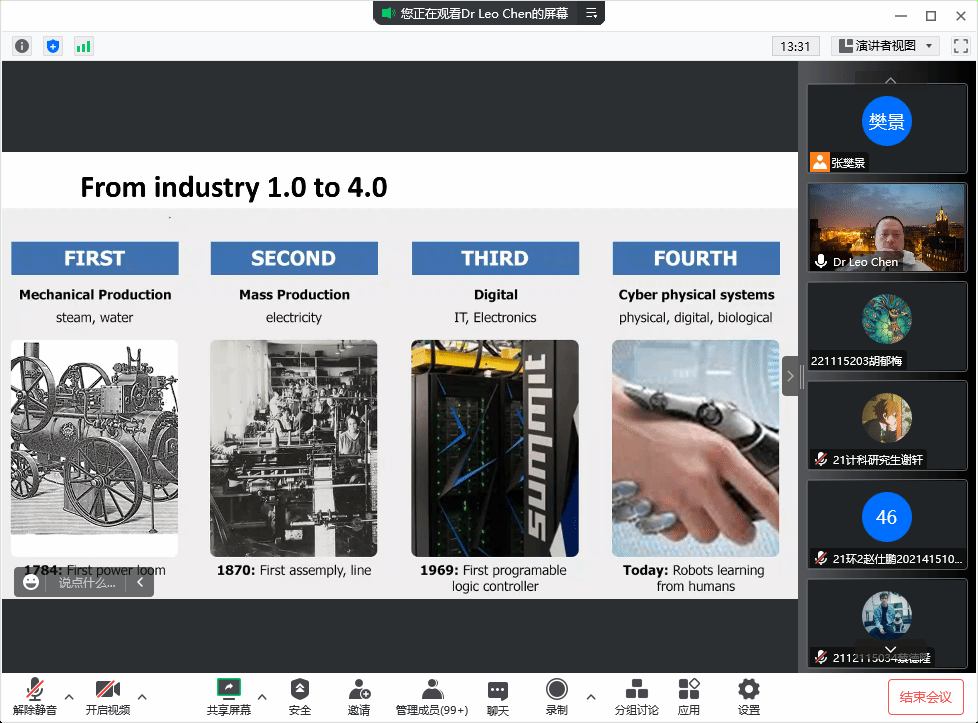Viewport: 978px width, 723px height.
Task: Unmute microphone with 解除静音
Action: 35,696
